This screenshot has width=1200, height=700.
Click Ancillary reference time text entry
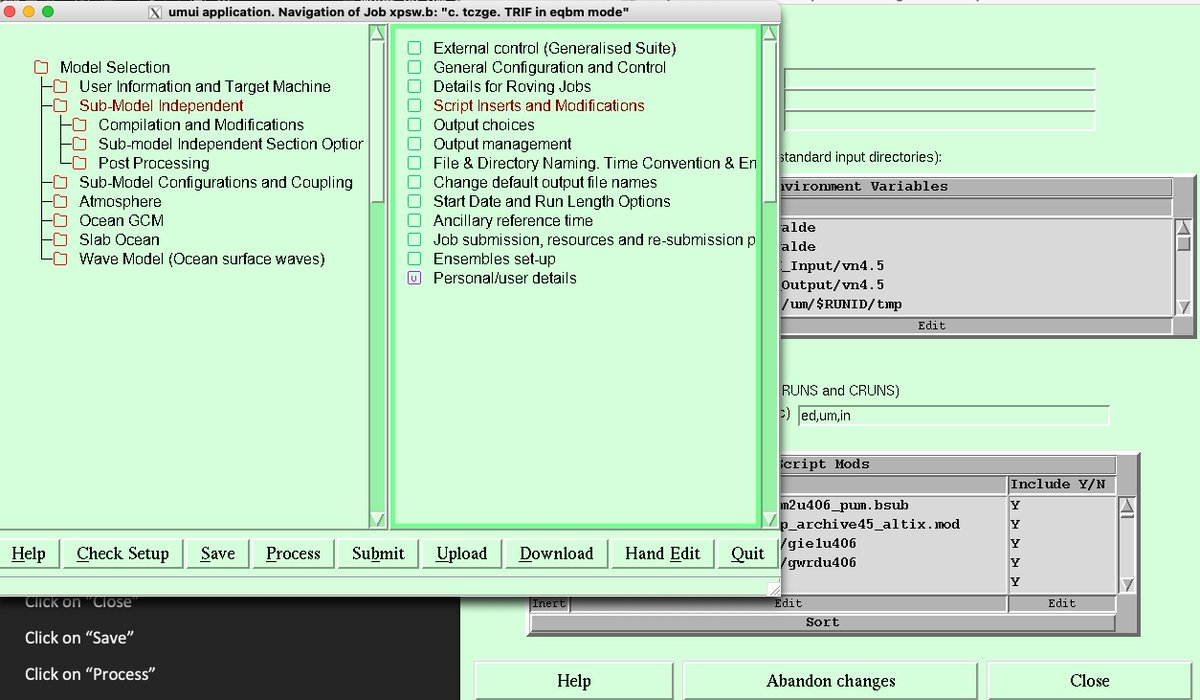coord(513,220)
